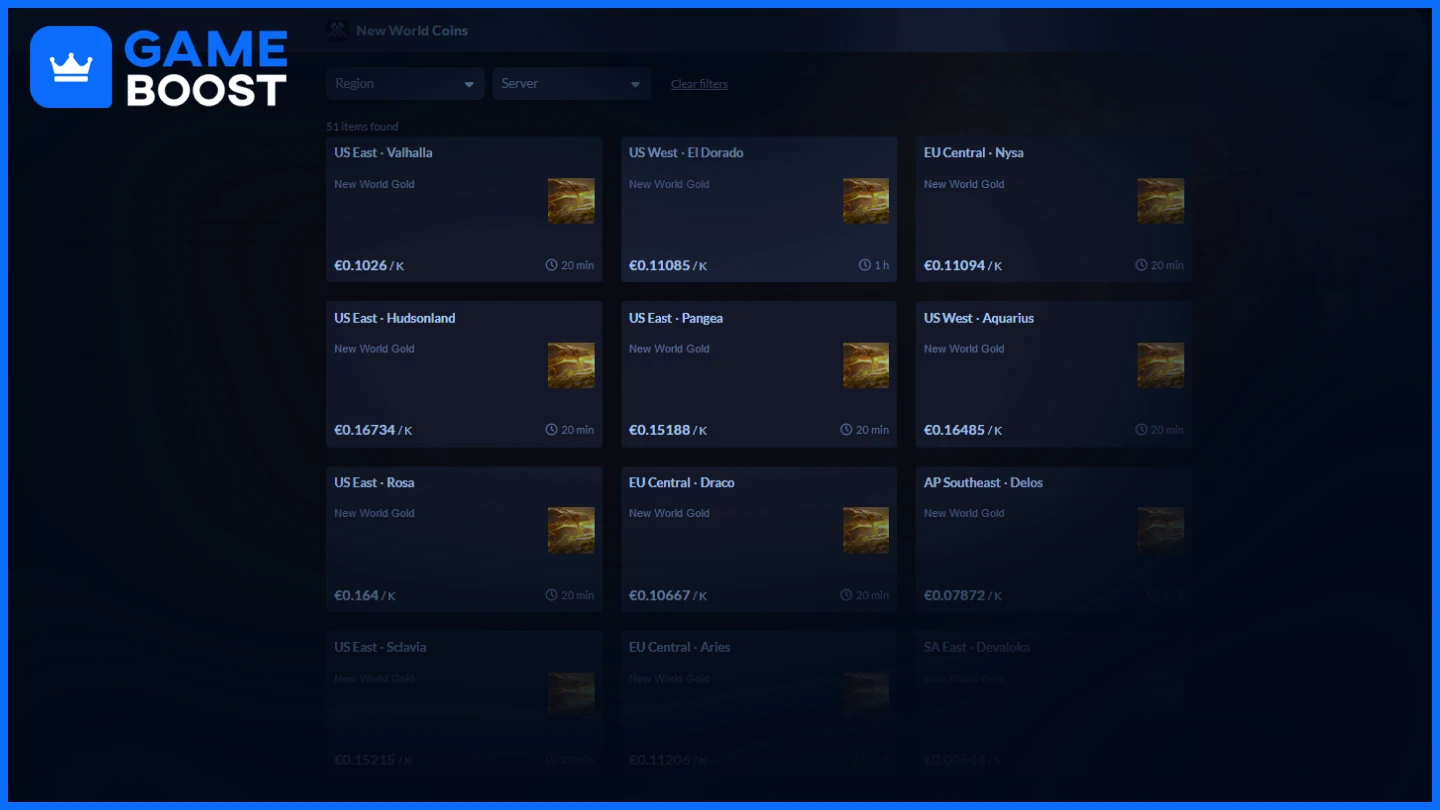Click the €0.1026 price
The height and width of the screenshot is (810, 1440).
(x=361, y=266)
